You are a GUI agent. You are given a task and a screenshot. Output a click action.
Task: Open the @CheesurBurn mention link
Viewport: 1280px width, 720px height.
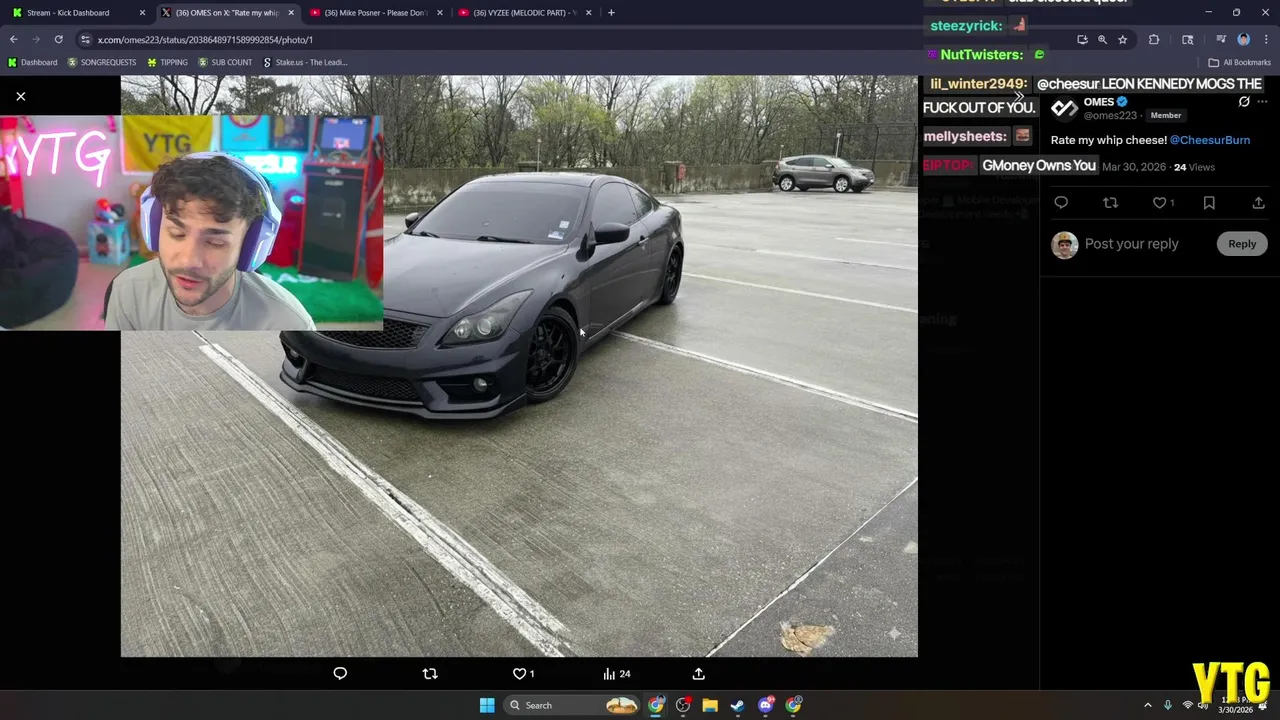pyautogui.click(x=1210, y=140)
